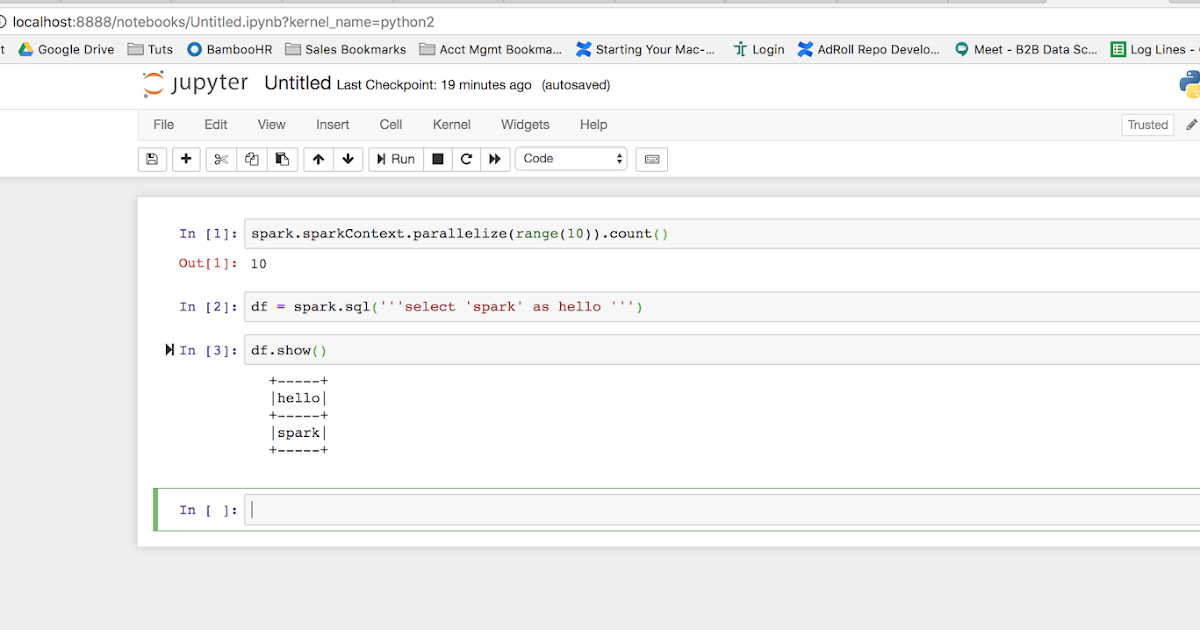
Task: Select the parallelize code cell In [1]
Action: pos(722,234)
